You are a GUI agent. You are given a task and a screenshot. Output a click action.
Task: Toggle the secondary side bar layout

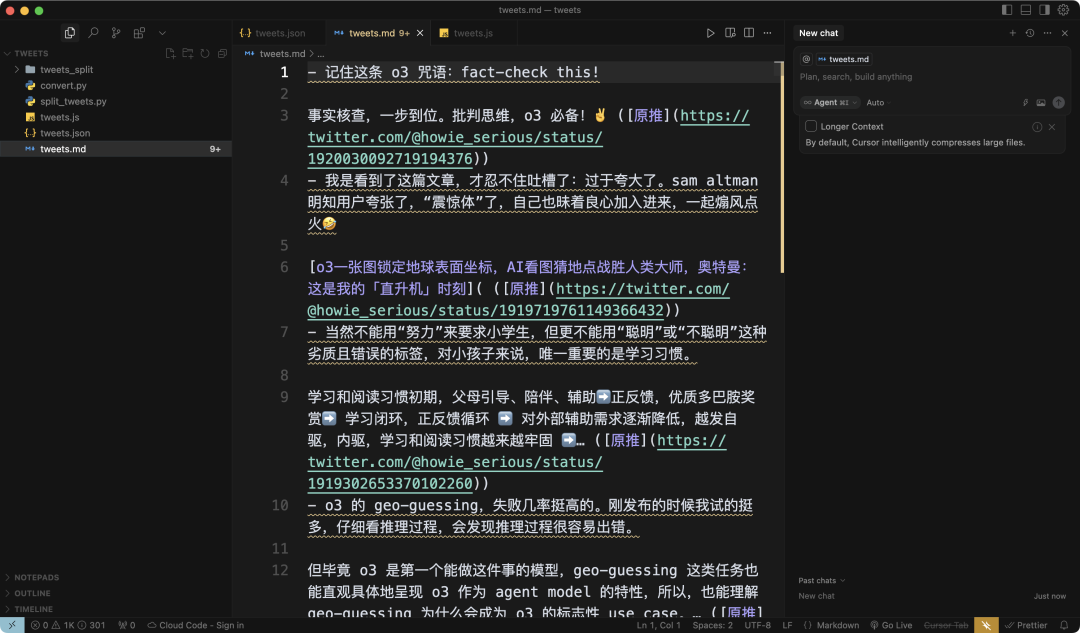click(x=1044, y=10)
